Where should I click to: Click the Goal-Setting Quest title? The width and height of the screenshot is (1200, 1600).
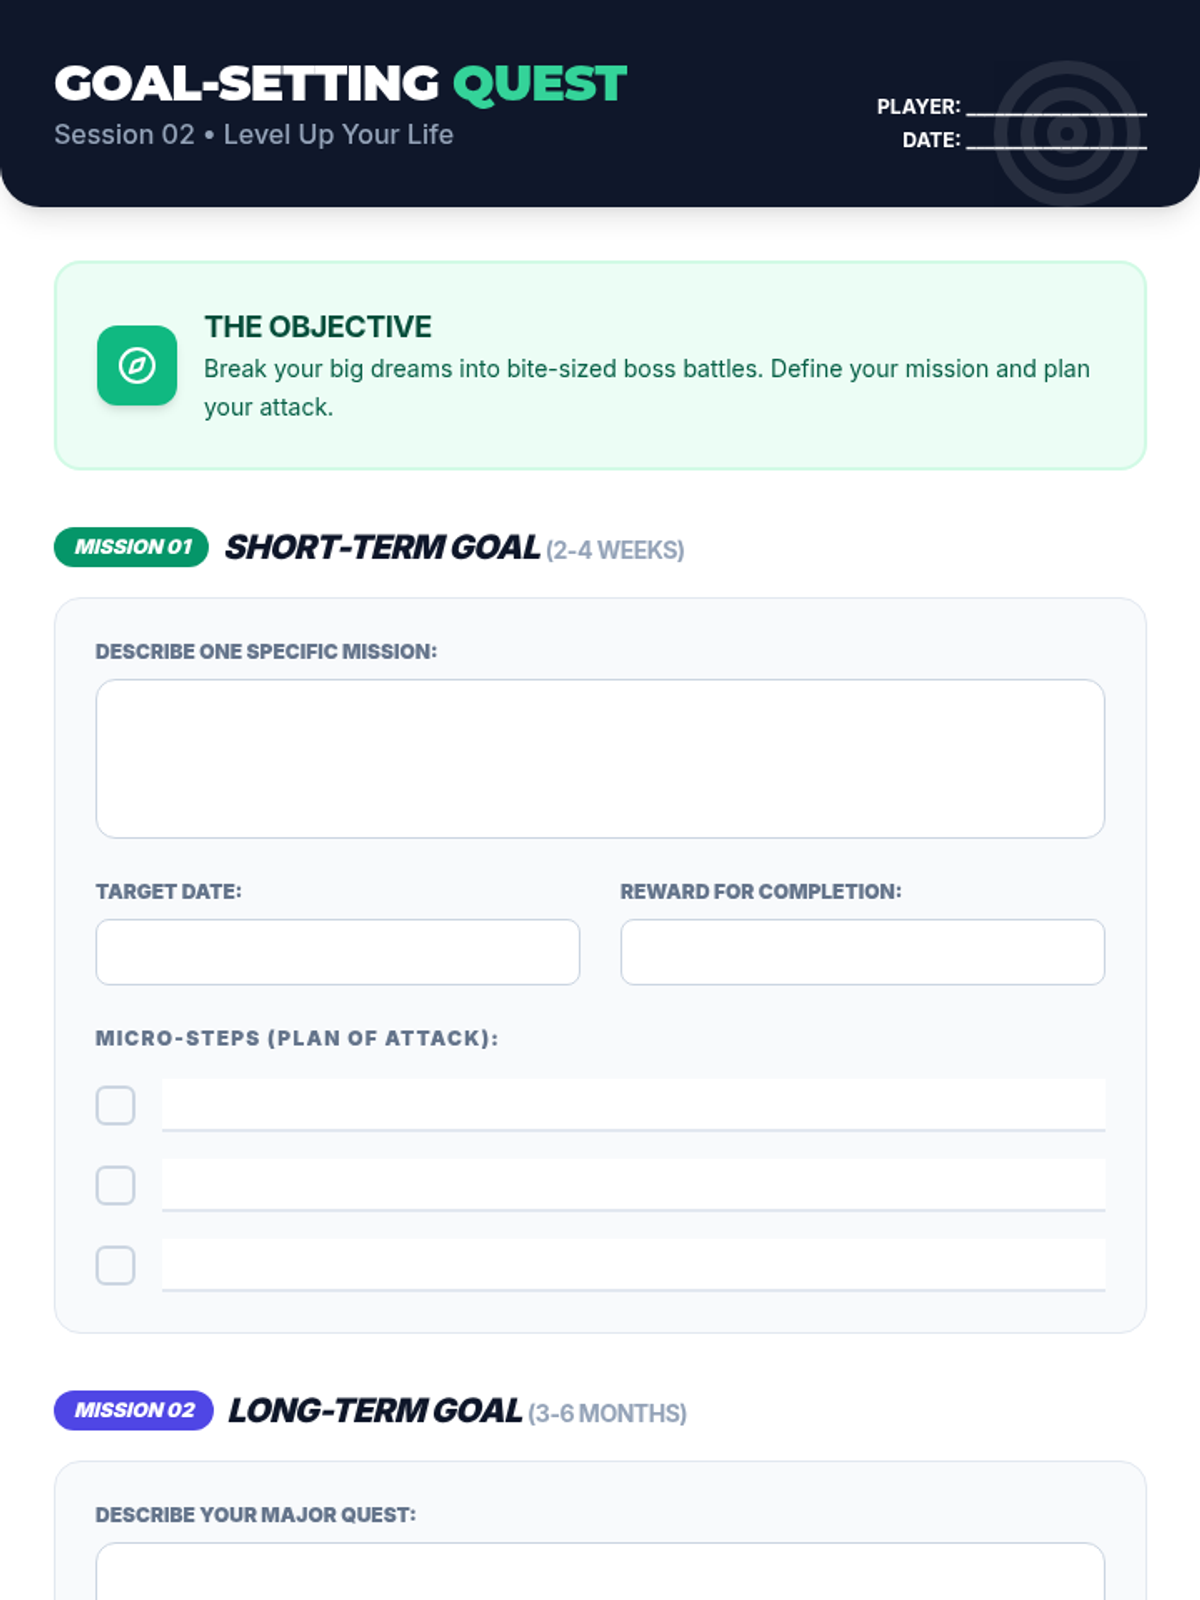point(340,84)
